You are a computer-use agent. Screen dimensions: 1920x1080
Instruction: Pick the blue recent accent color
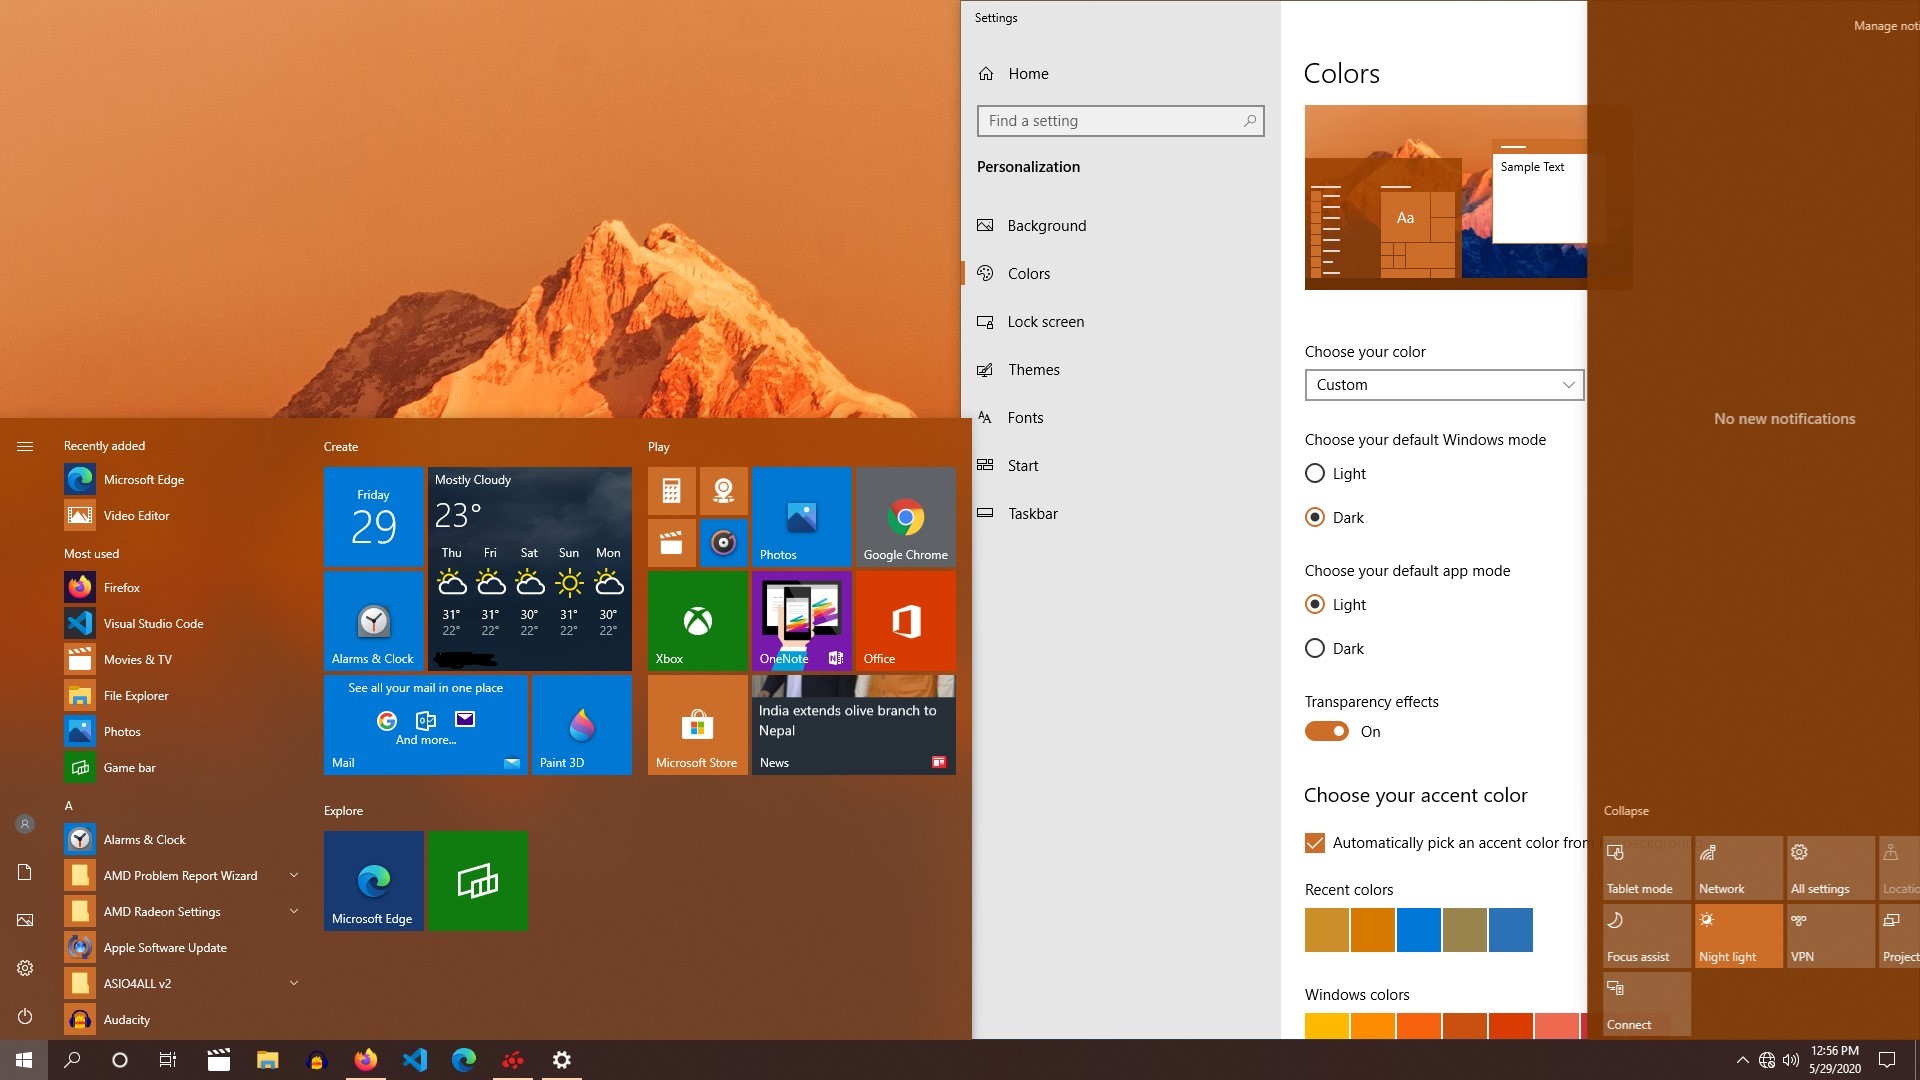coord(1418,930)
